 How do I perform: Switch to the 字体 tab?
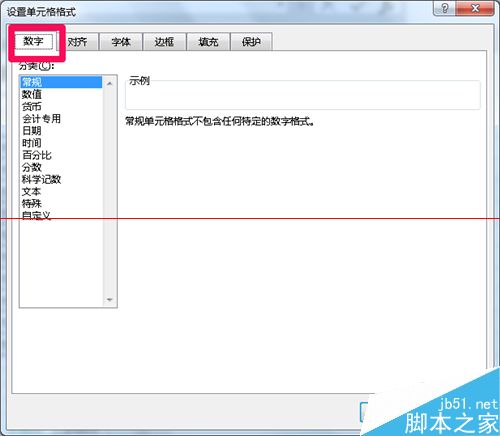[x=121, y=42]
